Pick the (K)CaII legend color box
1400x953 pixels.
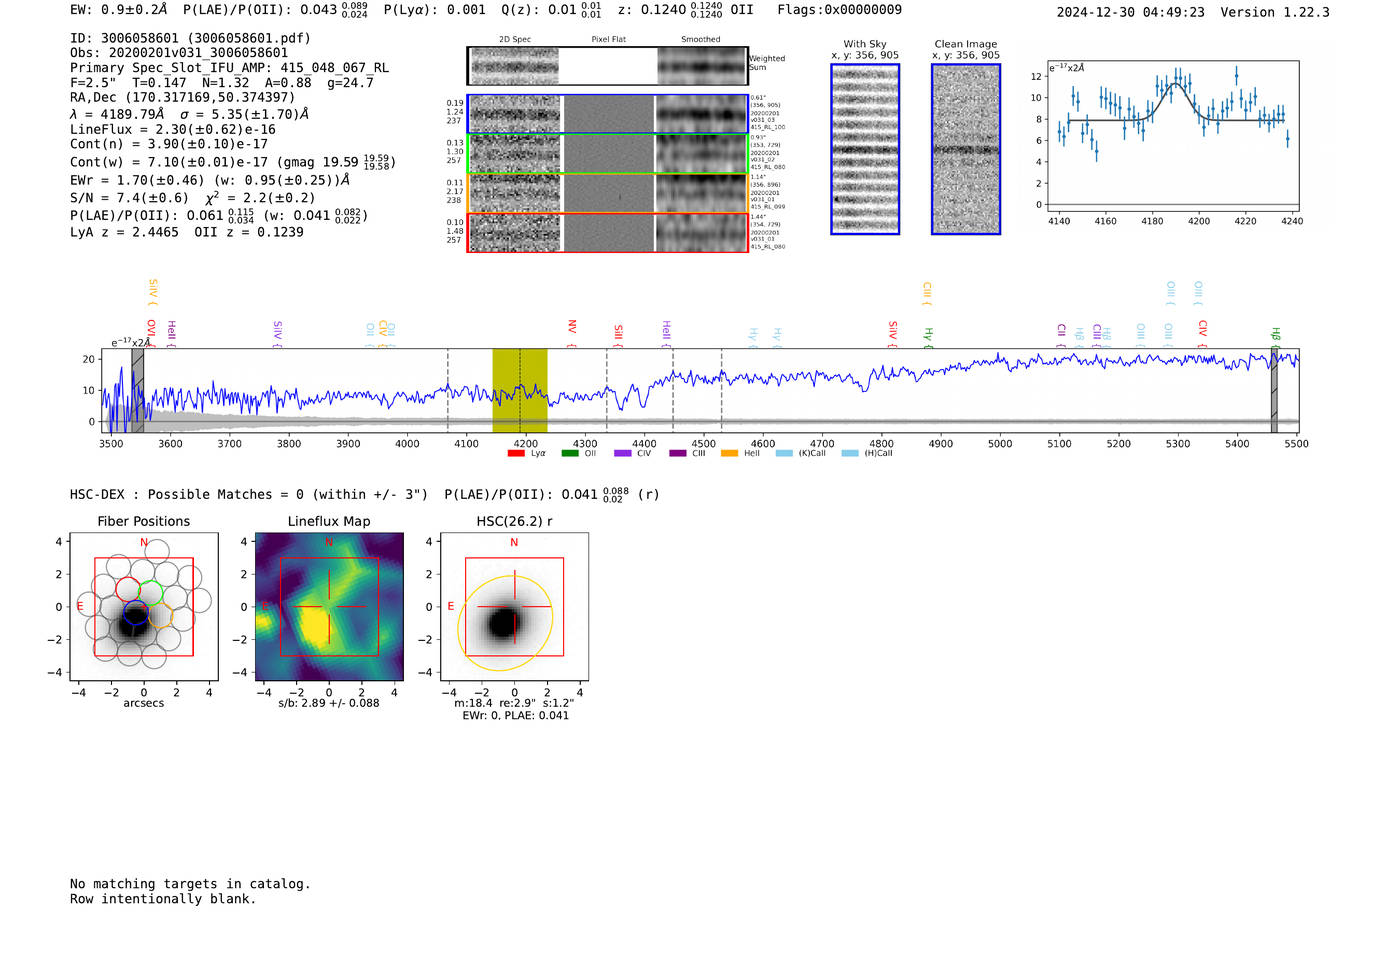tap(784, 454)
